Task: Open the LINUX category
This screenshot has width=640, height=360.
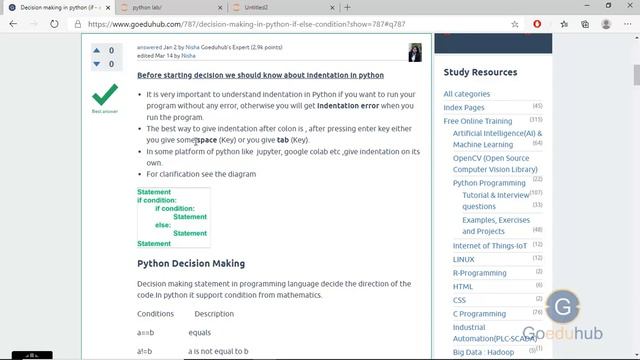Action: click(x=463, y=259)
